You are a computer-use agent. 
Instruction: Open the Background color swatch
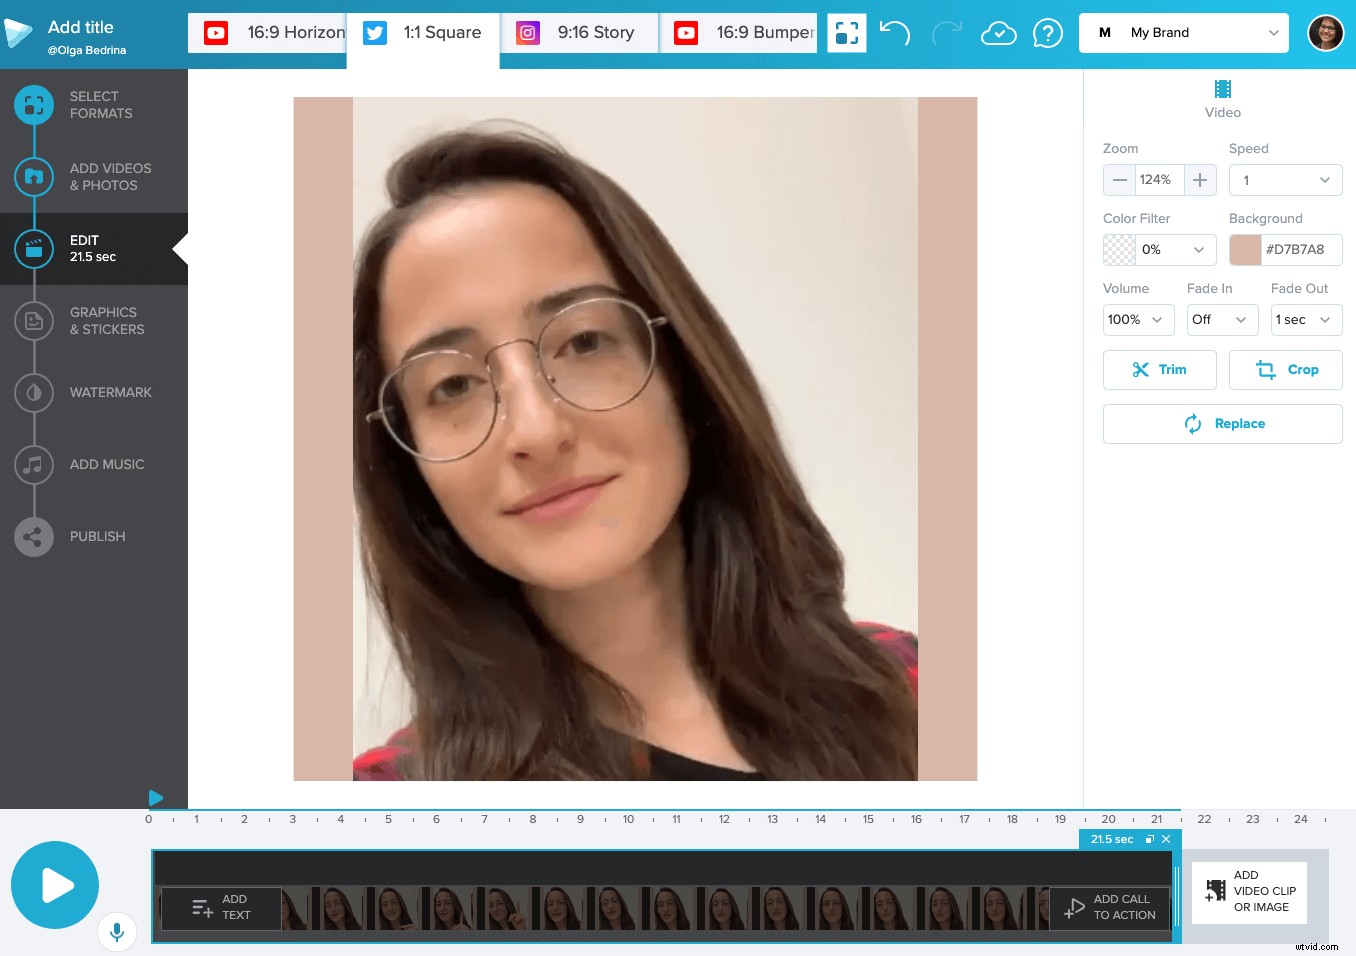click(x=1244, y=249)
